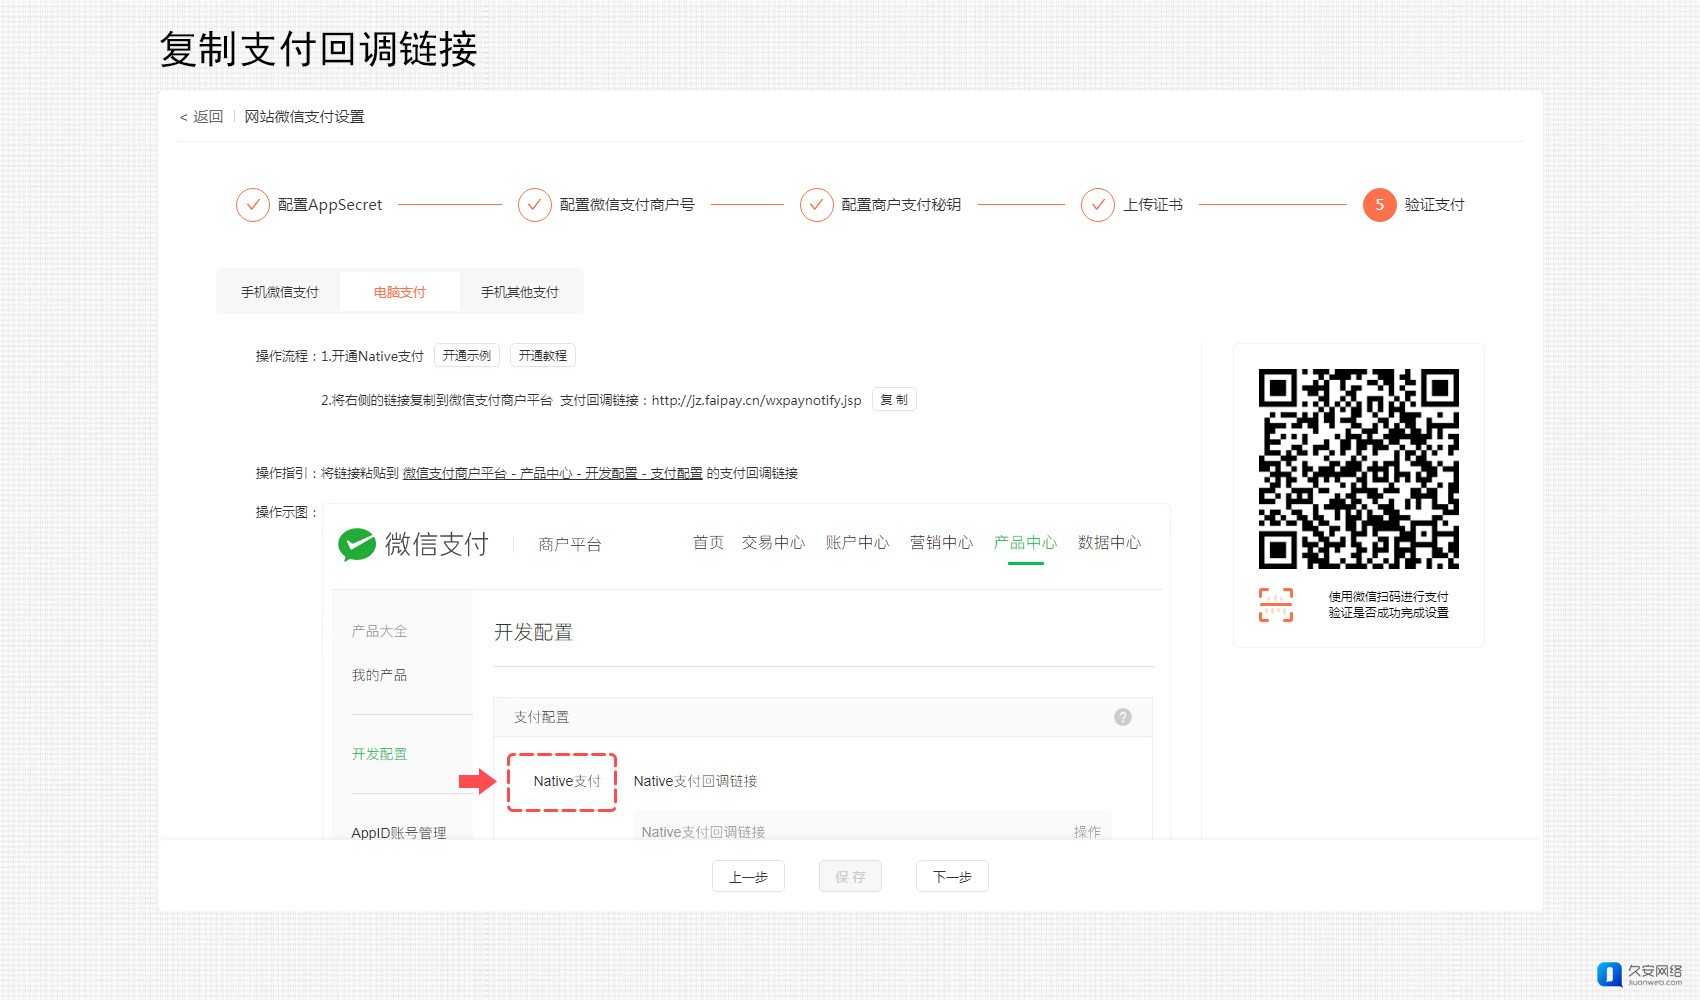Click the step 5 验证支付 circle

[x=1379, y=205]
